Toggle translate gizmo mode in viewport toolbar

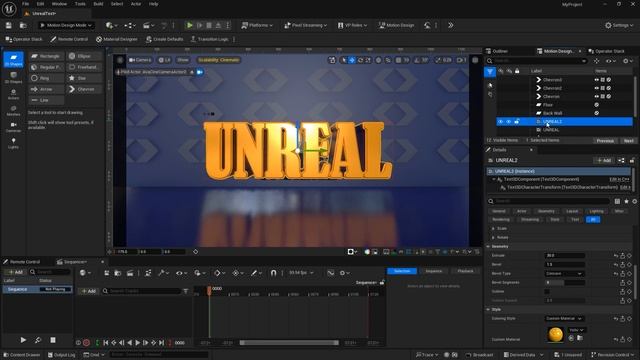(x=352, y=60)
